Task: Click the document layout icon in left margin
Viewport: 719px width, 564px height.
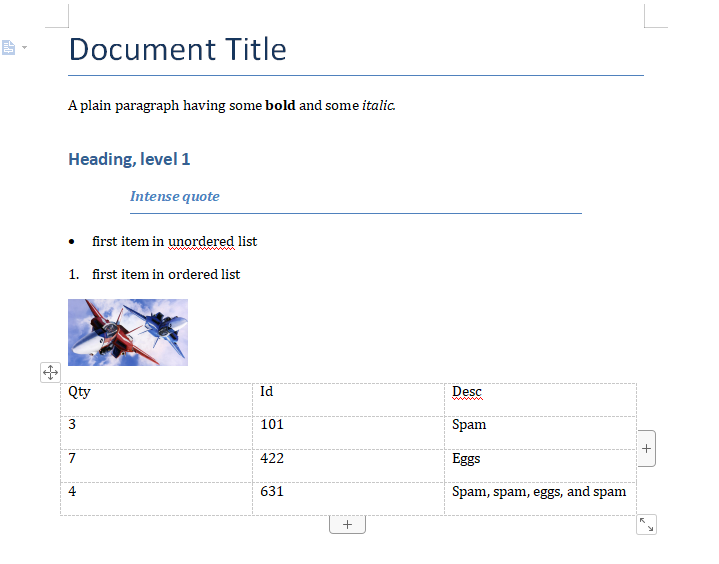Action: 9,48
